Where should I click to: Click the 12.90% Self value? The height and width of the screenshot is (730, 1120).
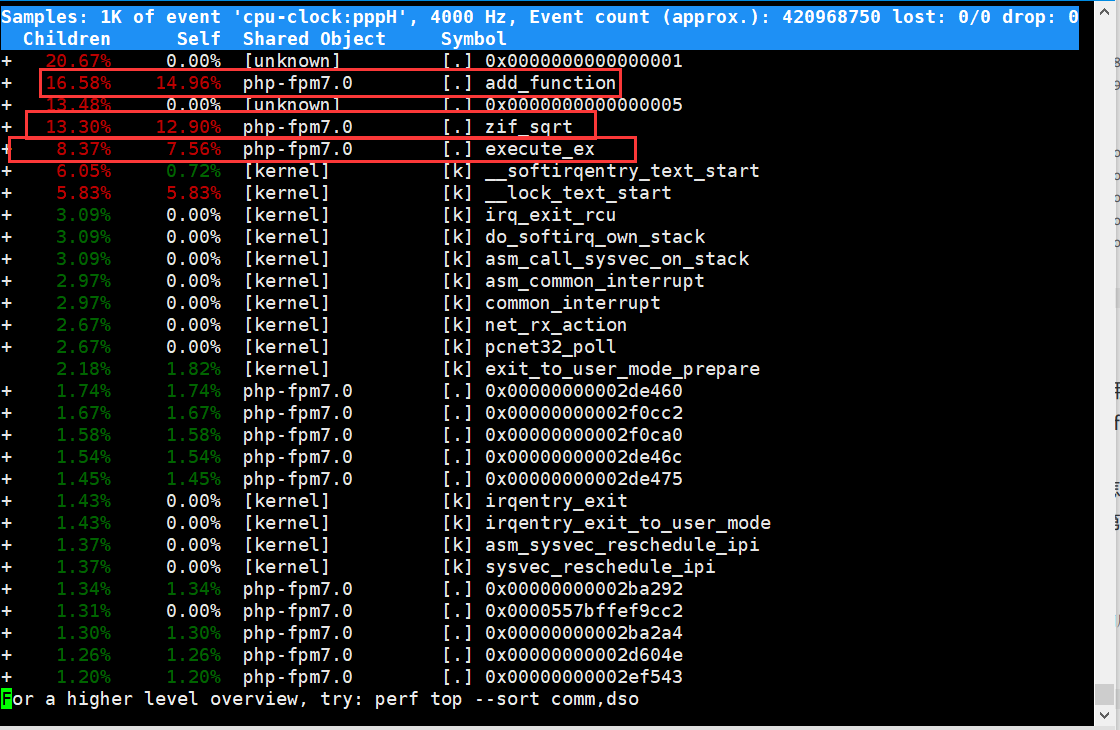(189, 127)
